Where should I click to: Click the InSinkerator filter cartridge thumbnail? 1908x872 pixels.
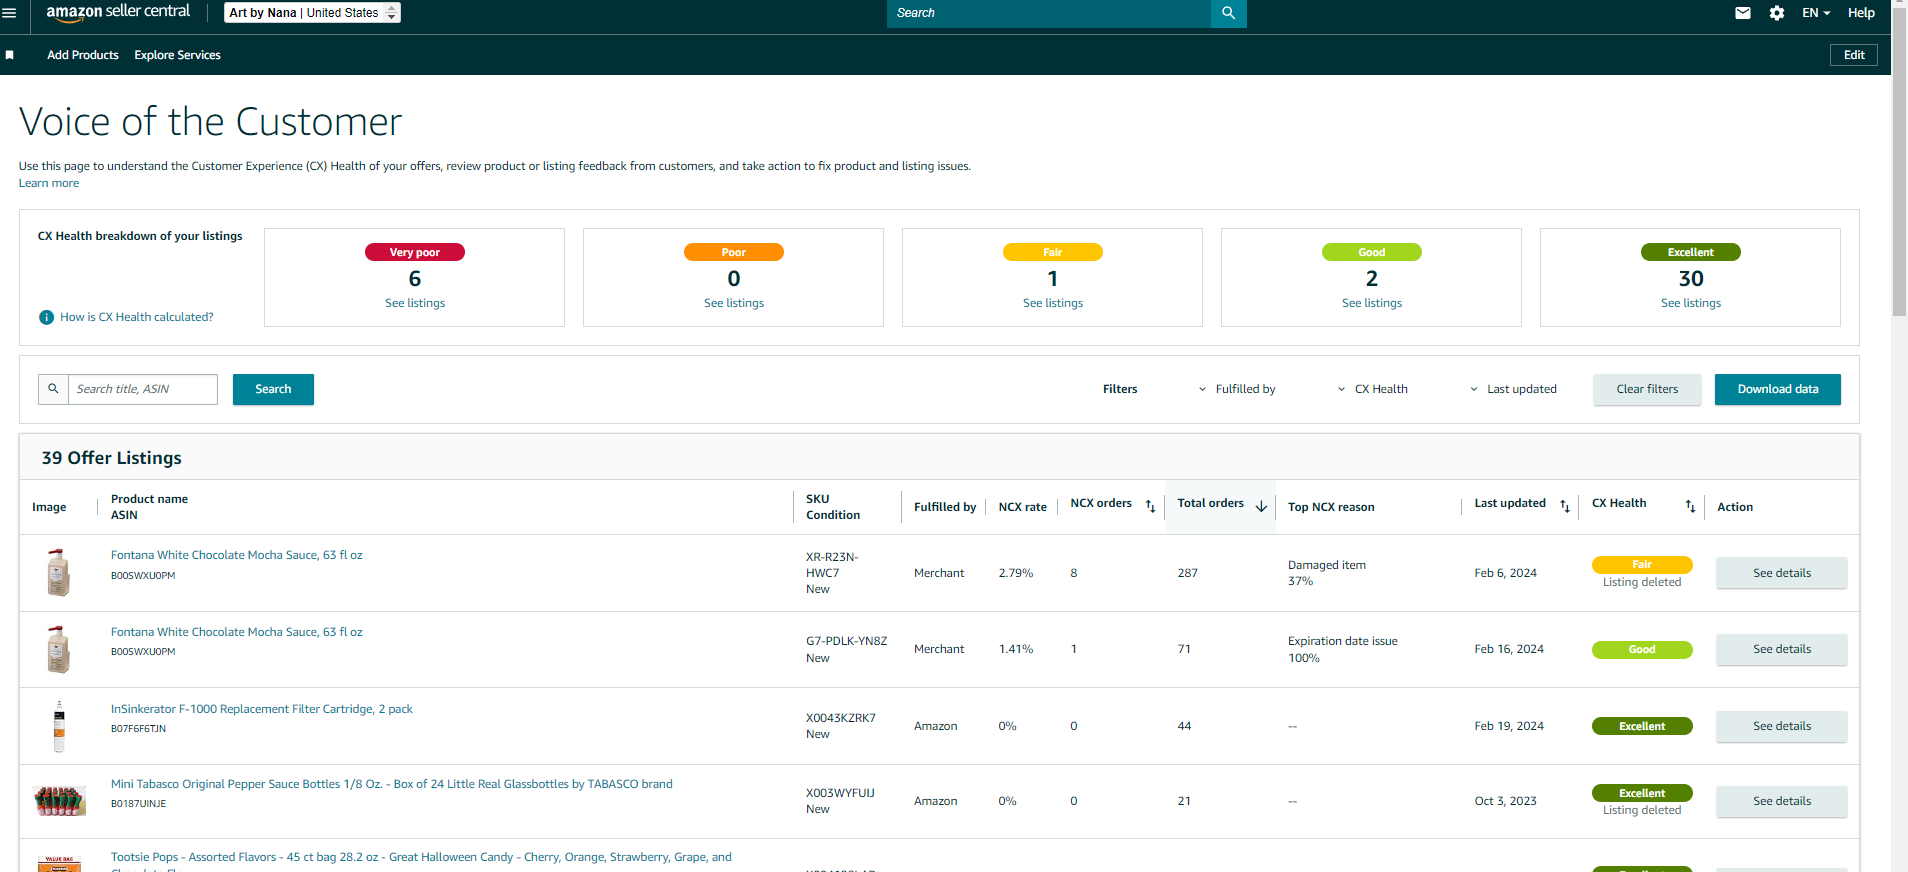point(59,726)
